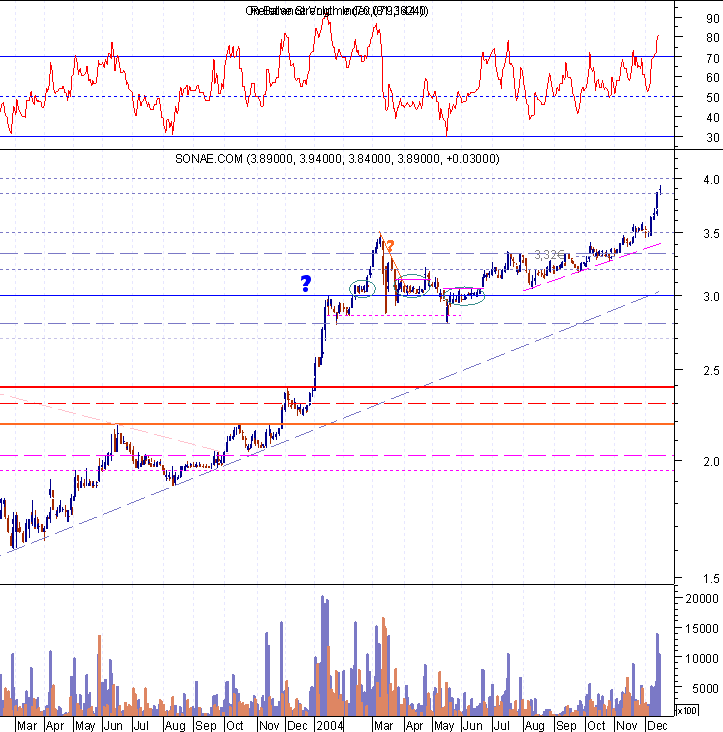Click the 1.5 price axis label
The height and width of the screenshot is (732, 723).
click(711, 579)
